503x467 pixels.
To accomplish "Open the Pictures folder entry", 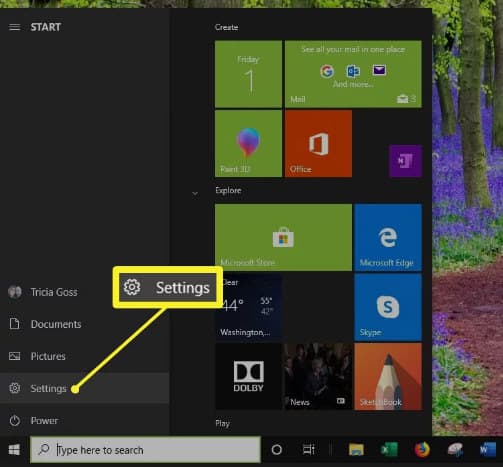I will coord(85,356).
